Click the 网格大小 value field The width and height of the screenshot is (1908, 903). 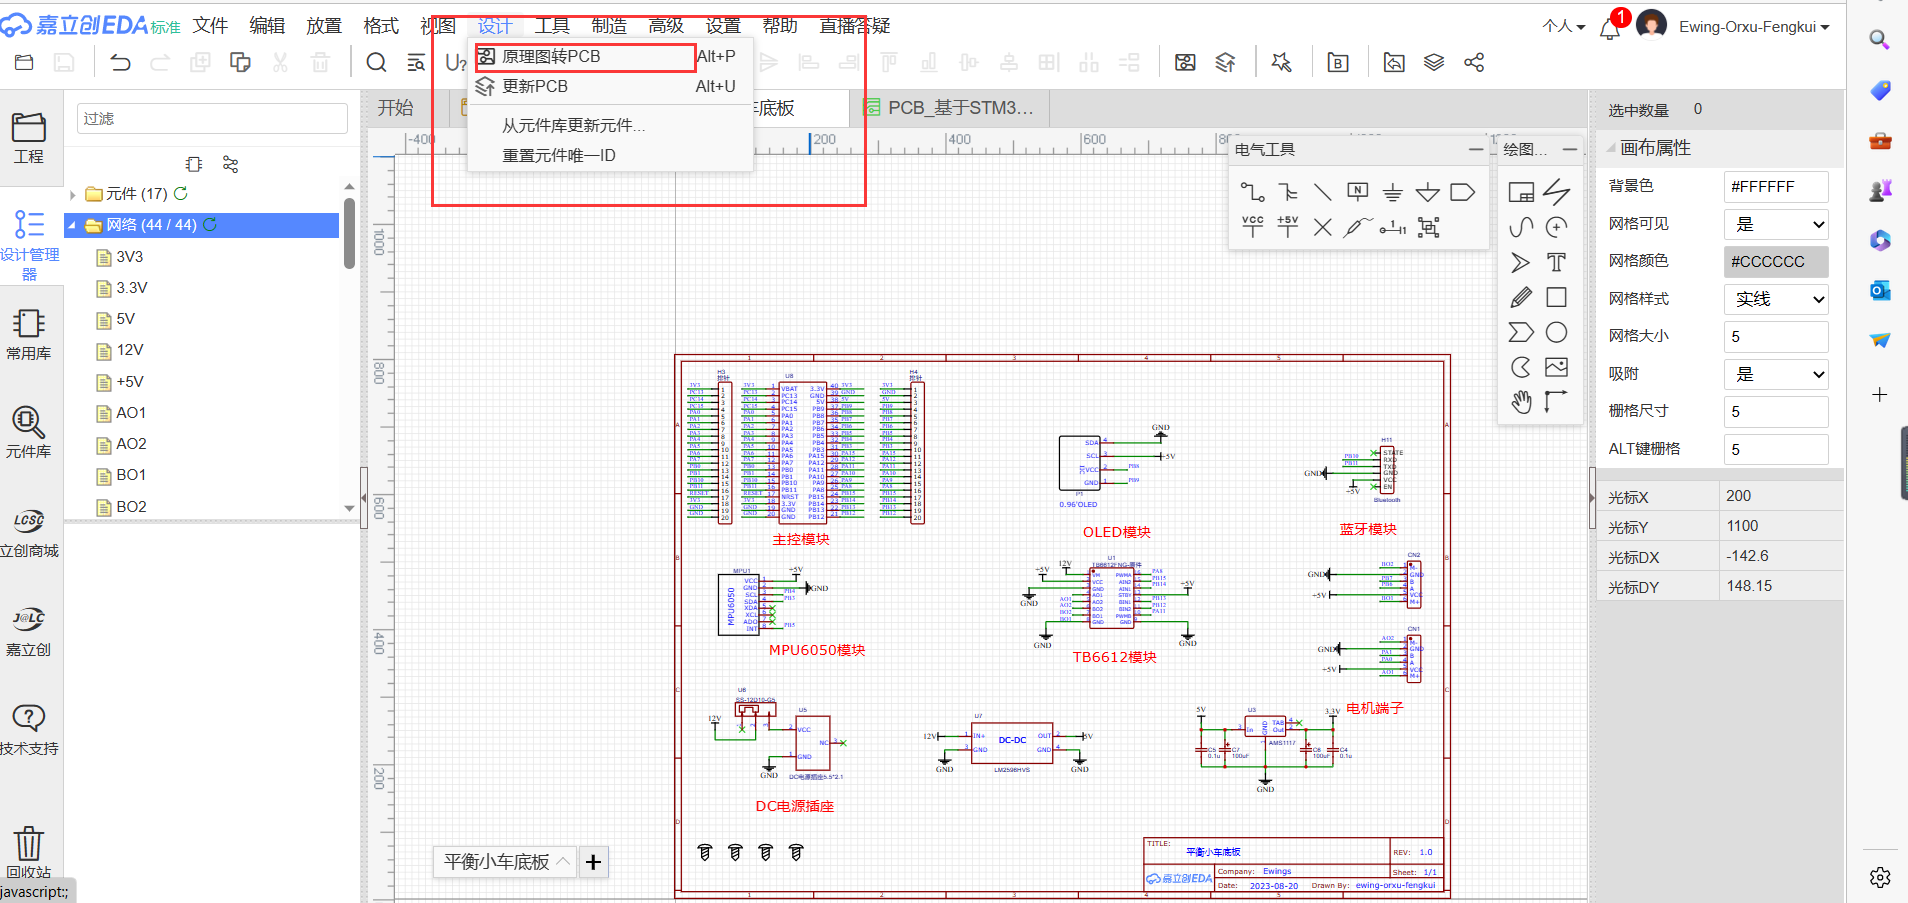(x=1776, y=336)
